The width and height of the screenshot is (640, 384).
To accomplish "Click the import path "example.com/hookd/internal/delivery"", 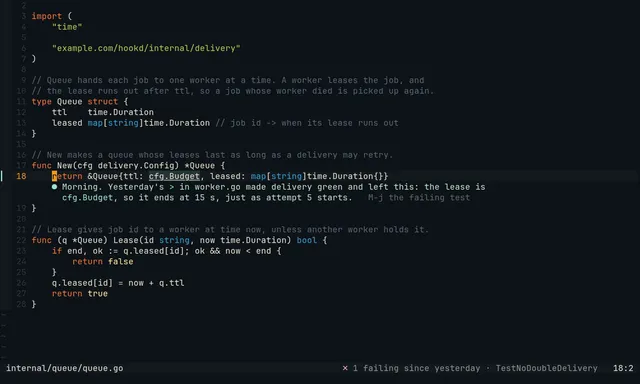I will point(146,48).
